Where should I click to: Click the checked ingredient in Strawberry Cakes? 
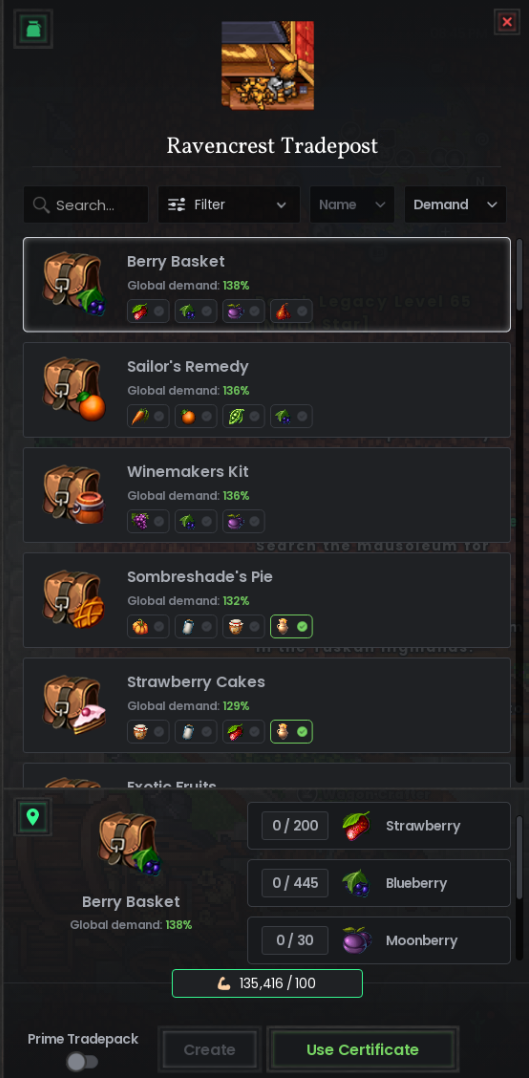point(292,732)
